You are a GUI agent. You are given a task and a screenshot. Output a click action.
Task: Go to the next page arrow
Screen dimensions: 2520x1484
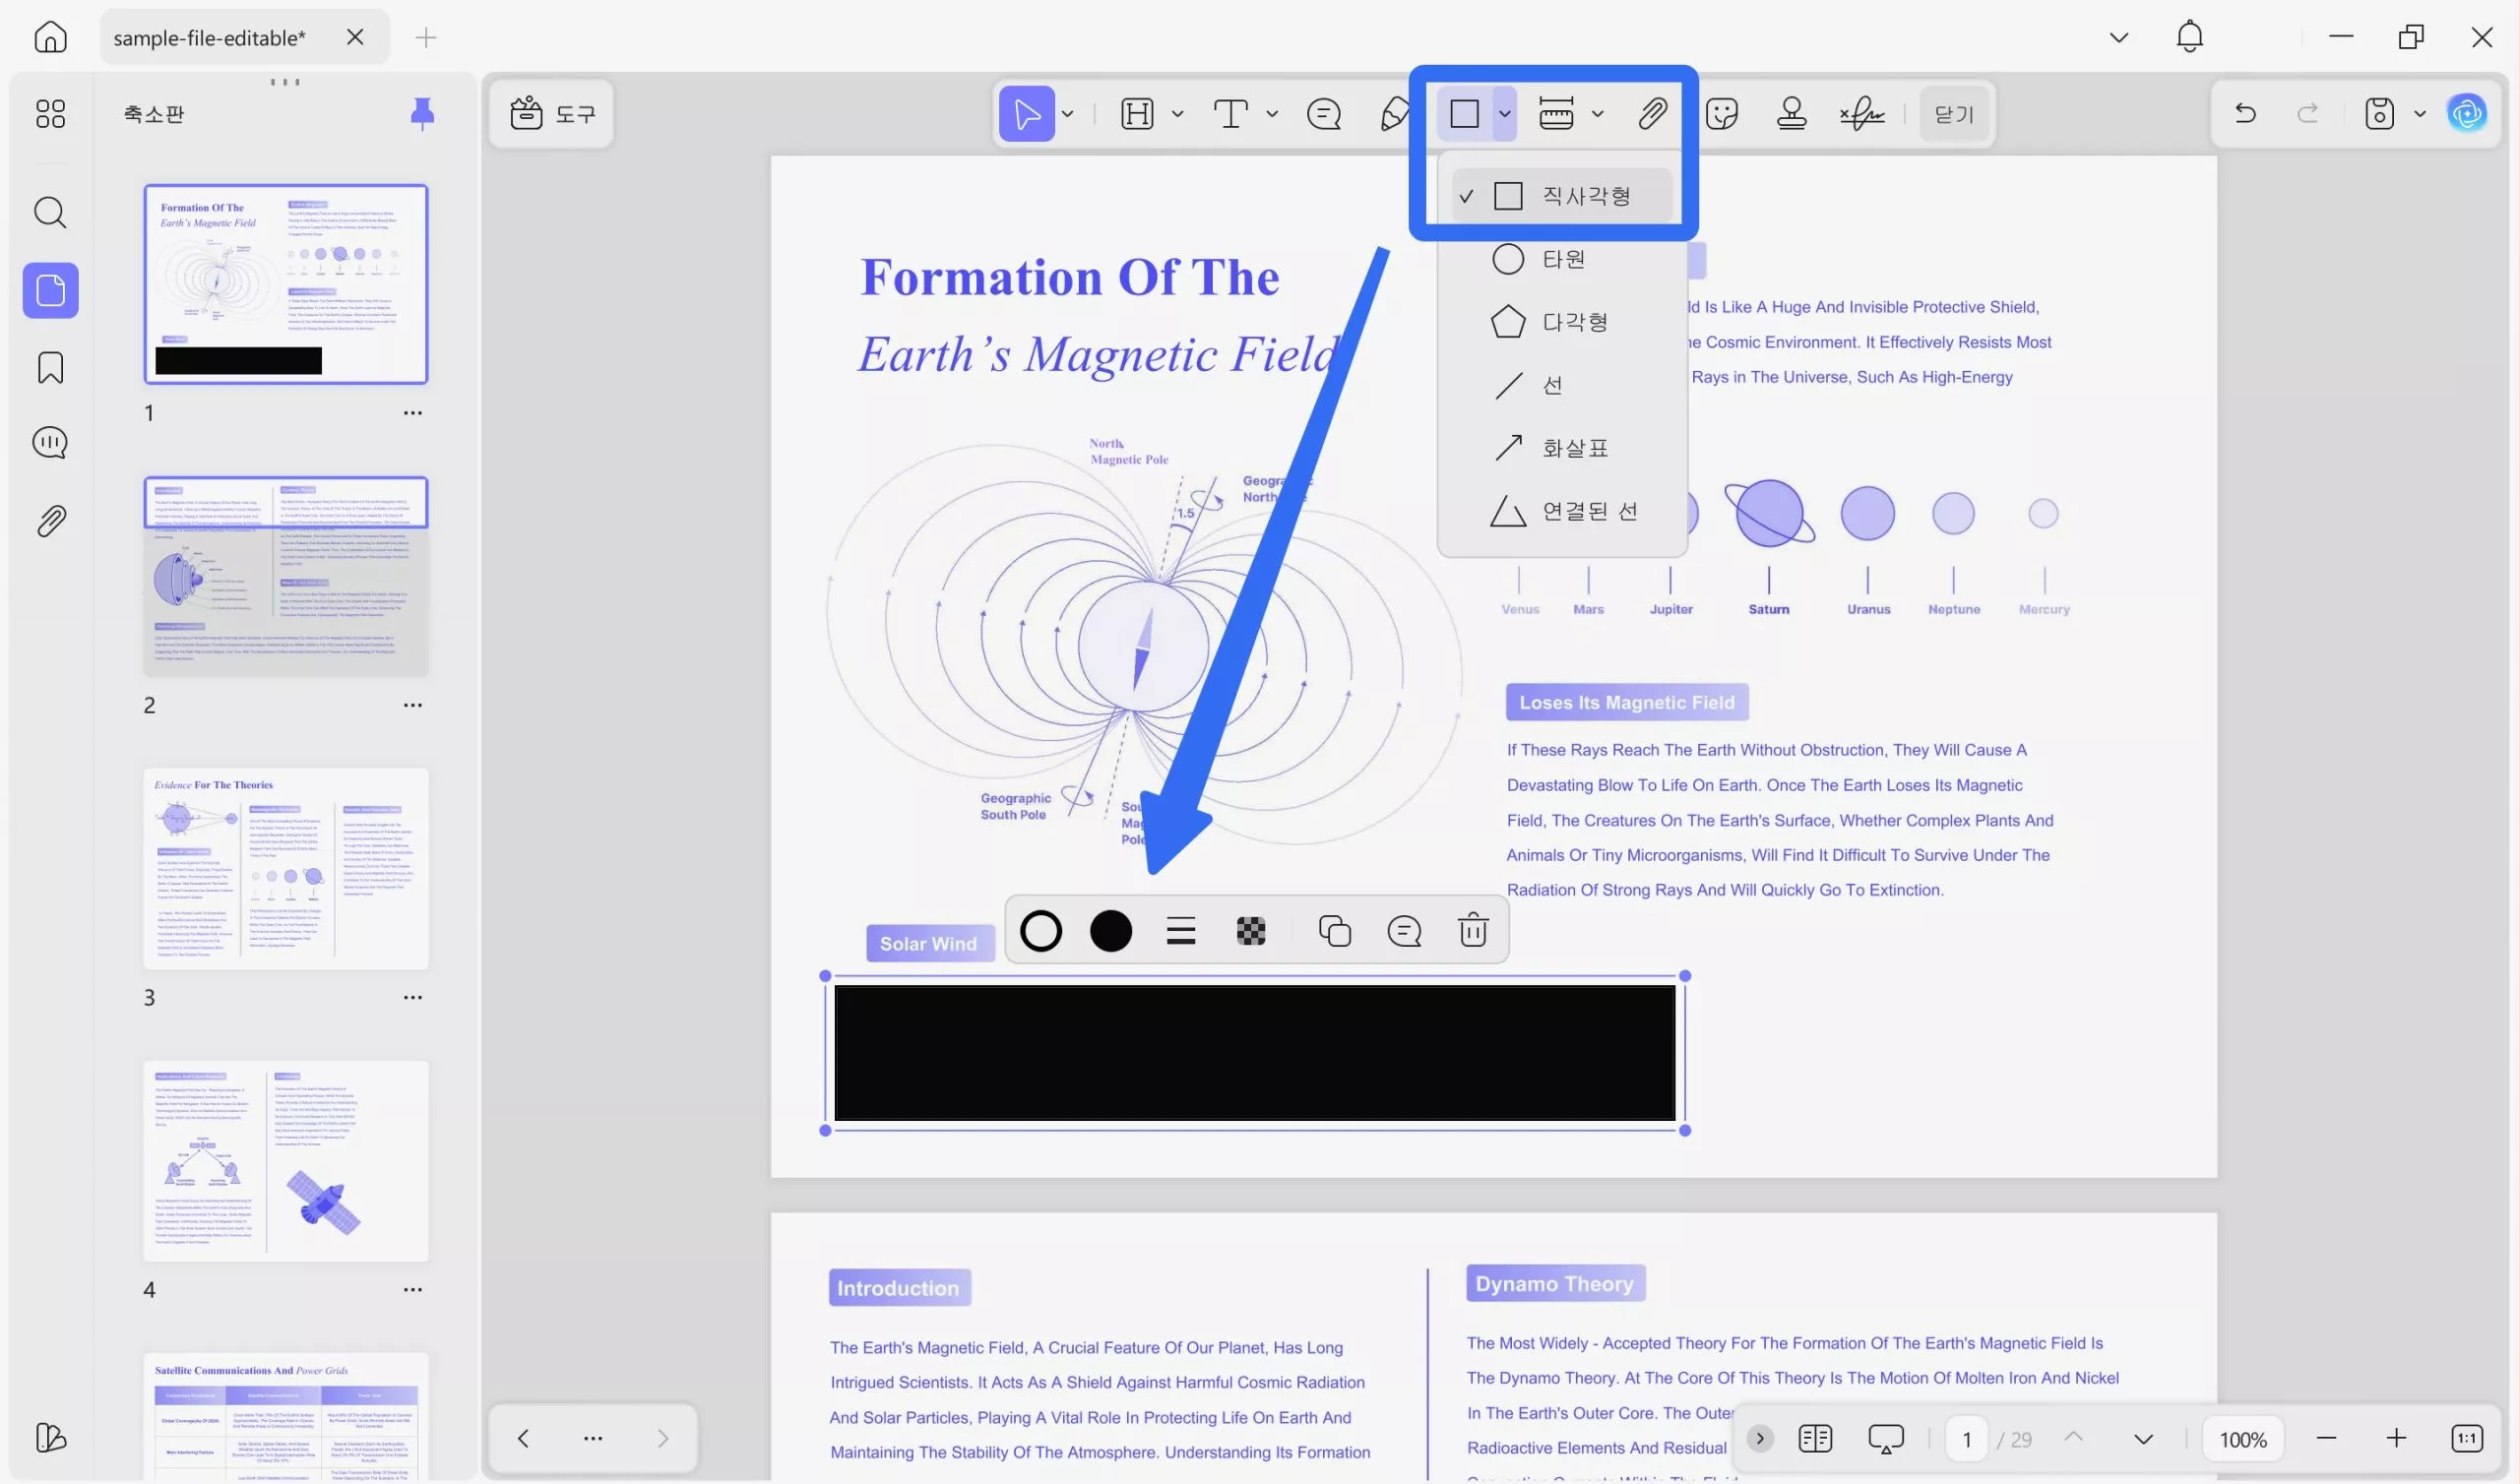point(2143,1439)
